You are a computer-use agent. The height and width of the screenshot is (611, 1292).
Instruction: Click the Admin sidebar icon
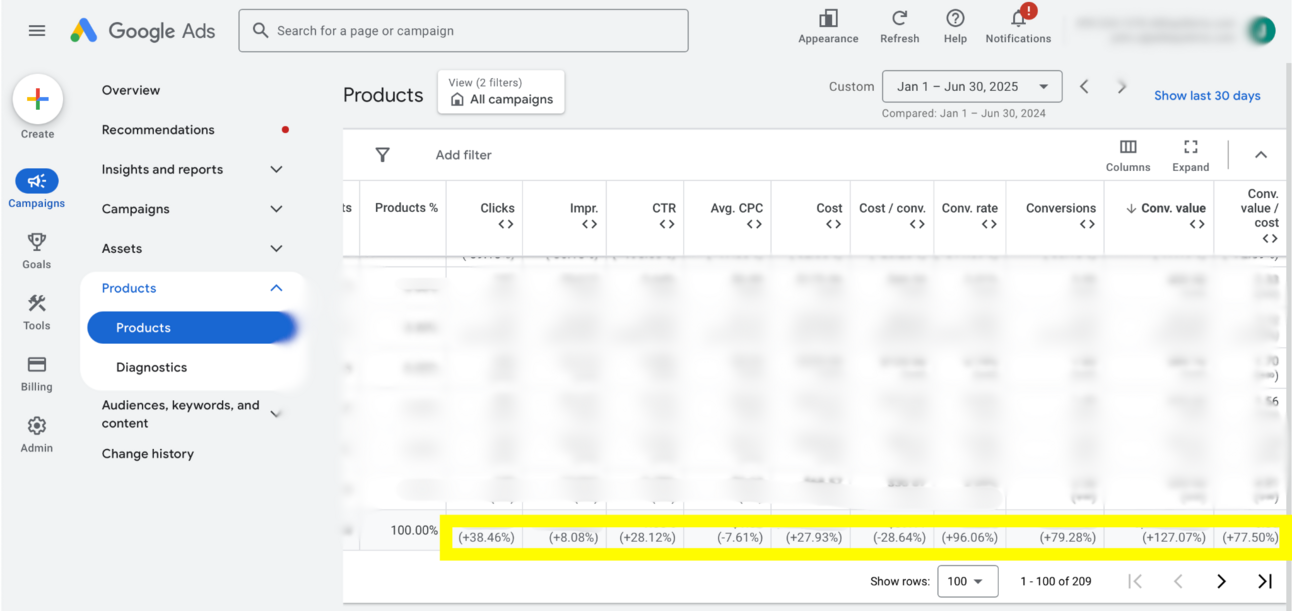(x=36, y=433)
